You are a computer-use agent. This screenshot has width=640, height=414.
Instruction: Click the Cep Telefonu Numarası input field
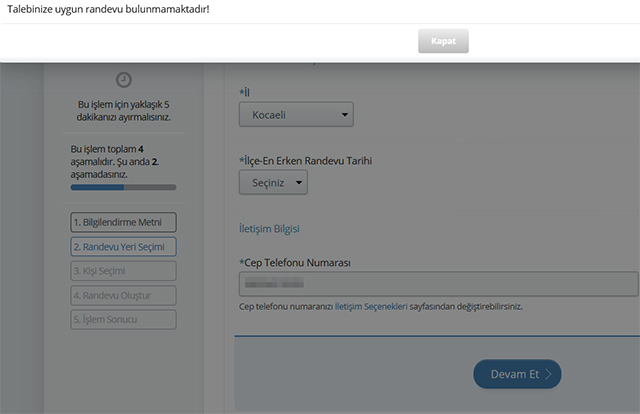pos(438,285)
